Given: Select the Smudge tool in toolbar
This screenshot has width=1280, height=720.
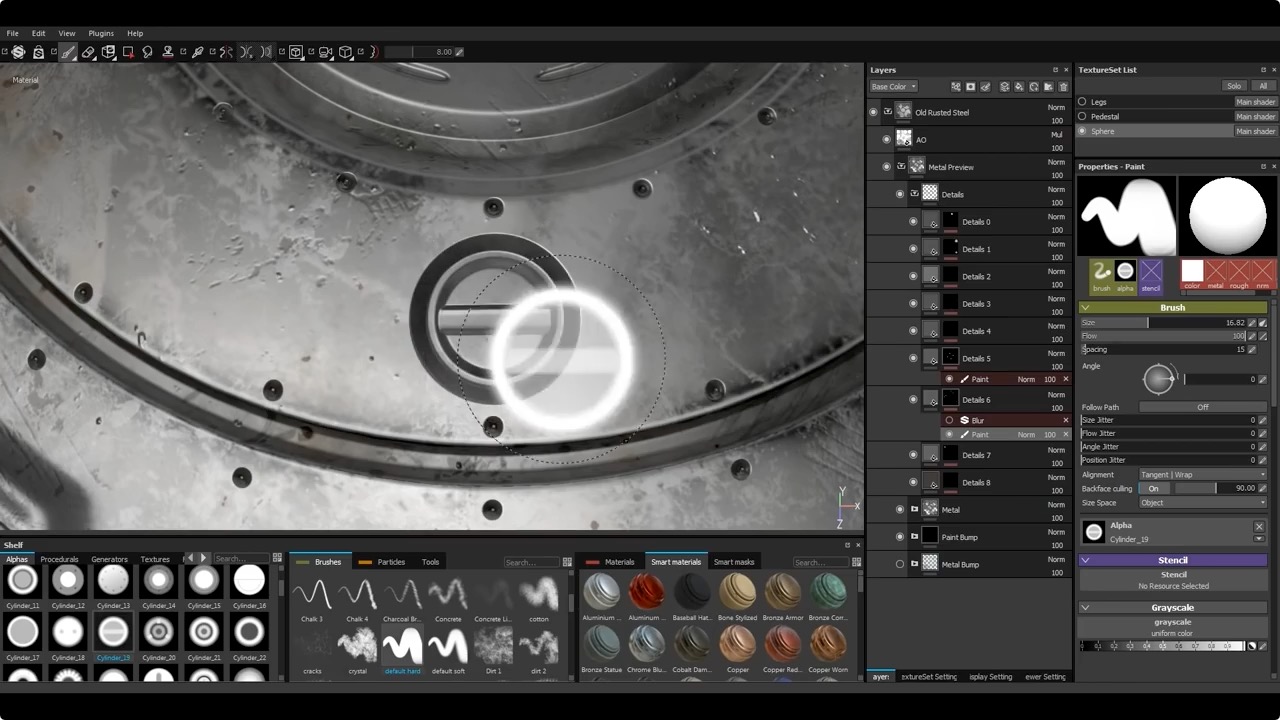Looking at the screenshot, I should [148, 52].
